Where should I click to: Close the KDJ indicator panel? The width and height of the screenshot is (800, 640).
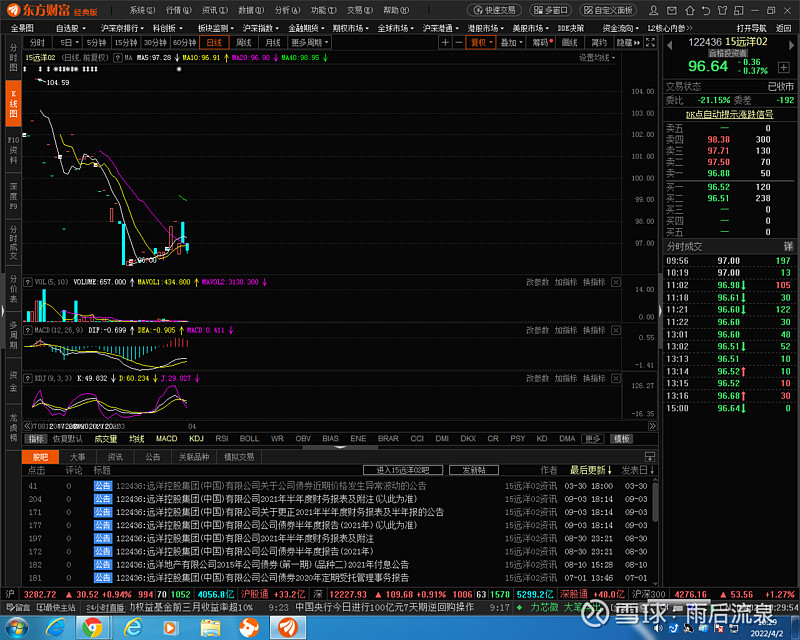616,378
